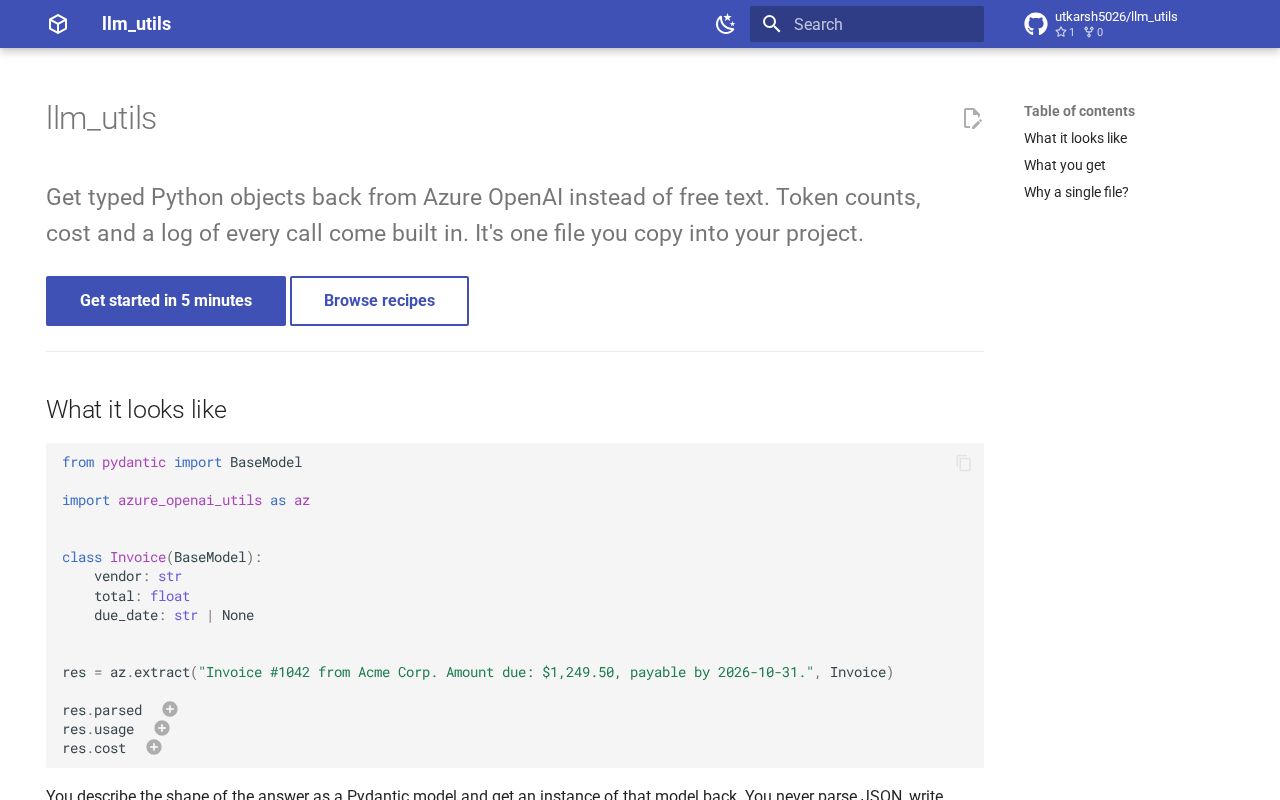Image resolution: width=1280 pixels, height=800 pixels.
Task: Click the search magnifier icon
Action: point(771,24)
